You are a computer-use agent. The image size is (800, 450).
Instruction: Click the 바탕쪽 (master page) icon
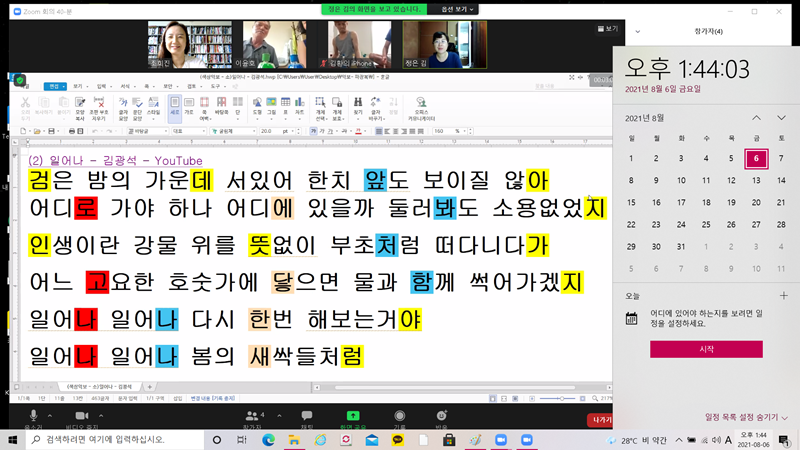[221, 108]
